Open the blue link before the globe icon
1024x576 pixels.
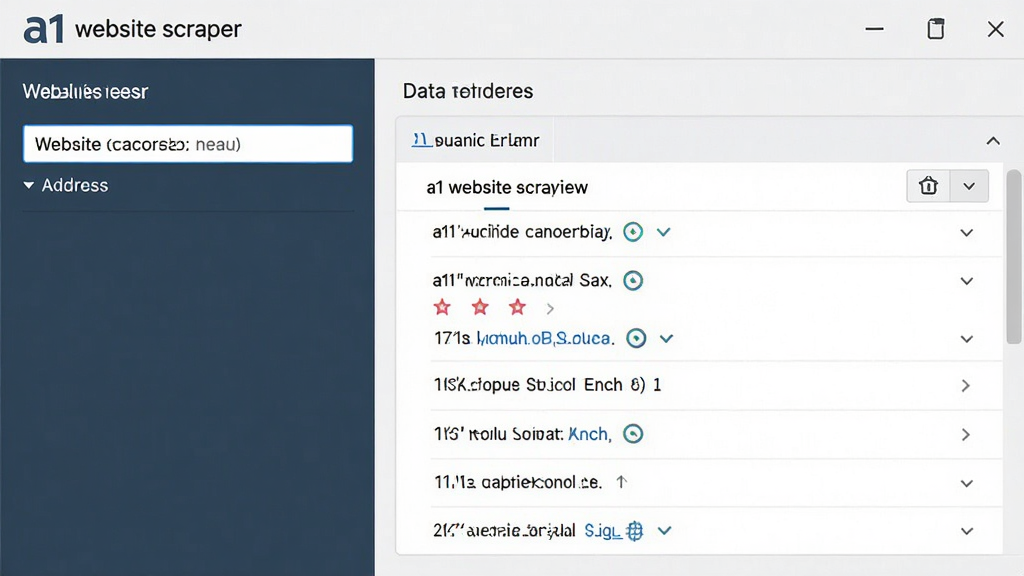click(602, 531)
